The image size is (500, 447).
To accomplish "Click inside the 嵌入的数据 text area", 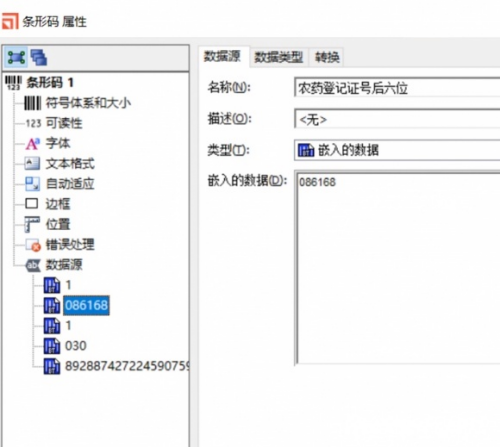I will click(x=397, y=268).
